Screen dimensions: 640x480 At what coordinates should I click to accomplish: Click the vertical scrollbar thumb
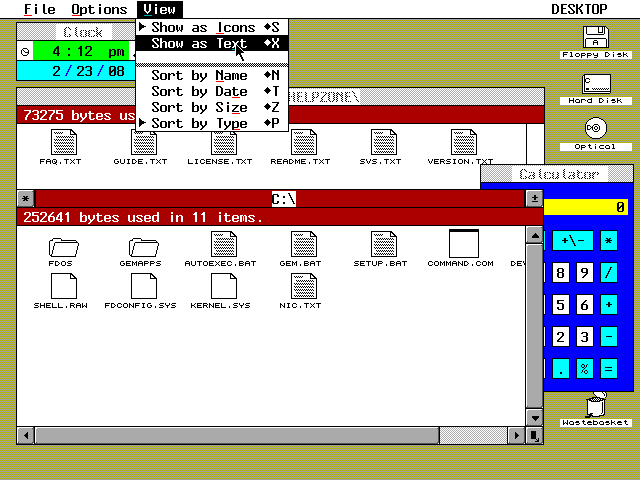point(534,326)
